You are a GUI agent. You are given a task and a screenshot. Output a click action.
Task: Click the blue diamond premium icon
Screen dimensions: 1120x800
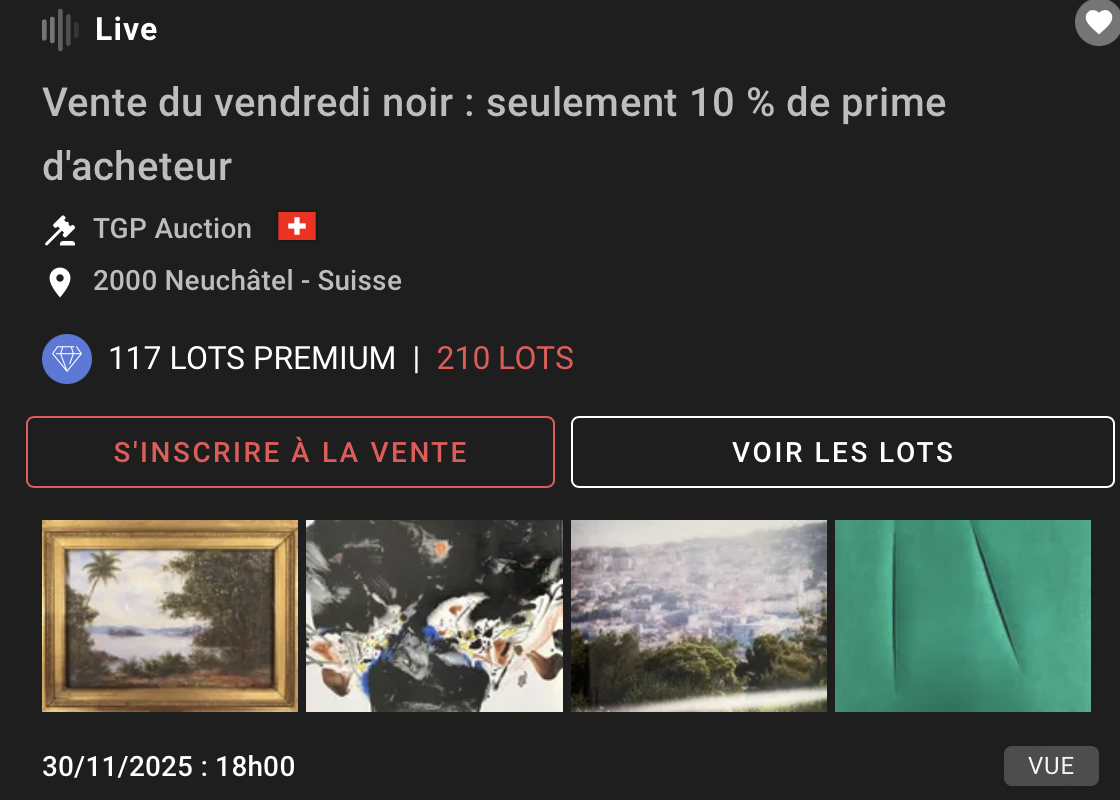tap(67, 359)
